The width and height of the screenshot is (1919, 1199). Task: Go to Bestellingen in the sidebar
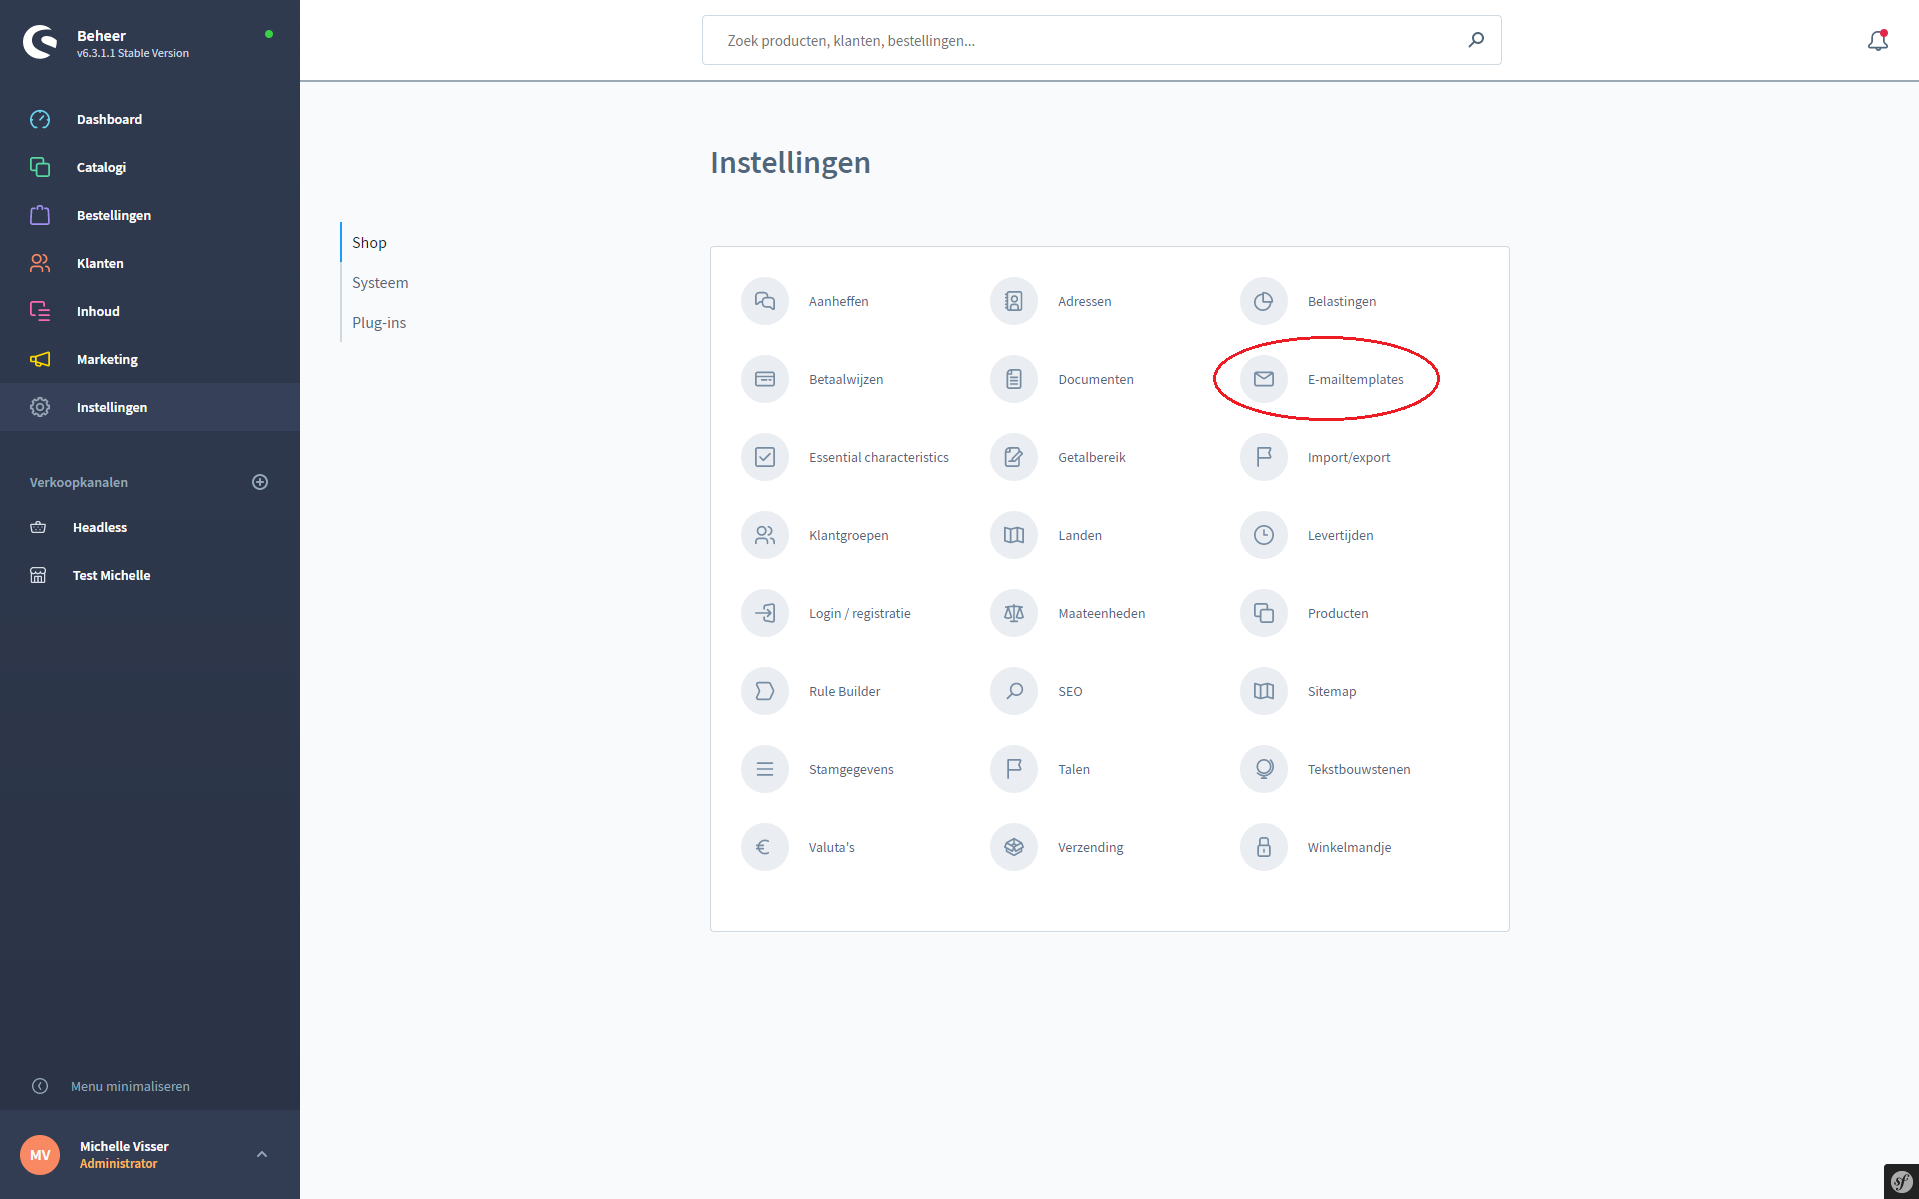114,215
